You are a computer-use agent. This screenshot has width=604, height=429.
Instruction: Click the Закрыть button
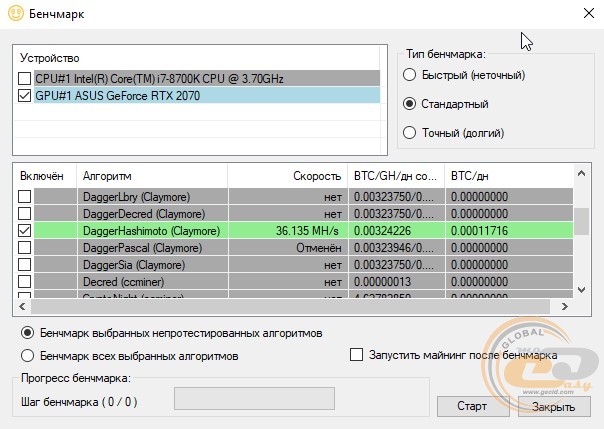click(554, 407)
